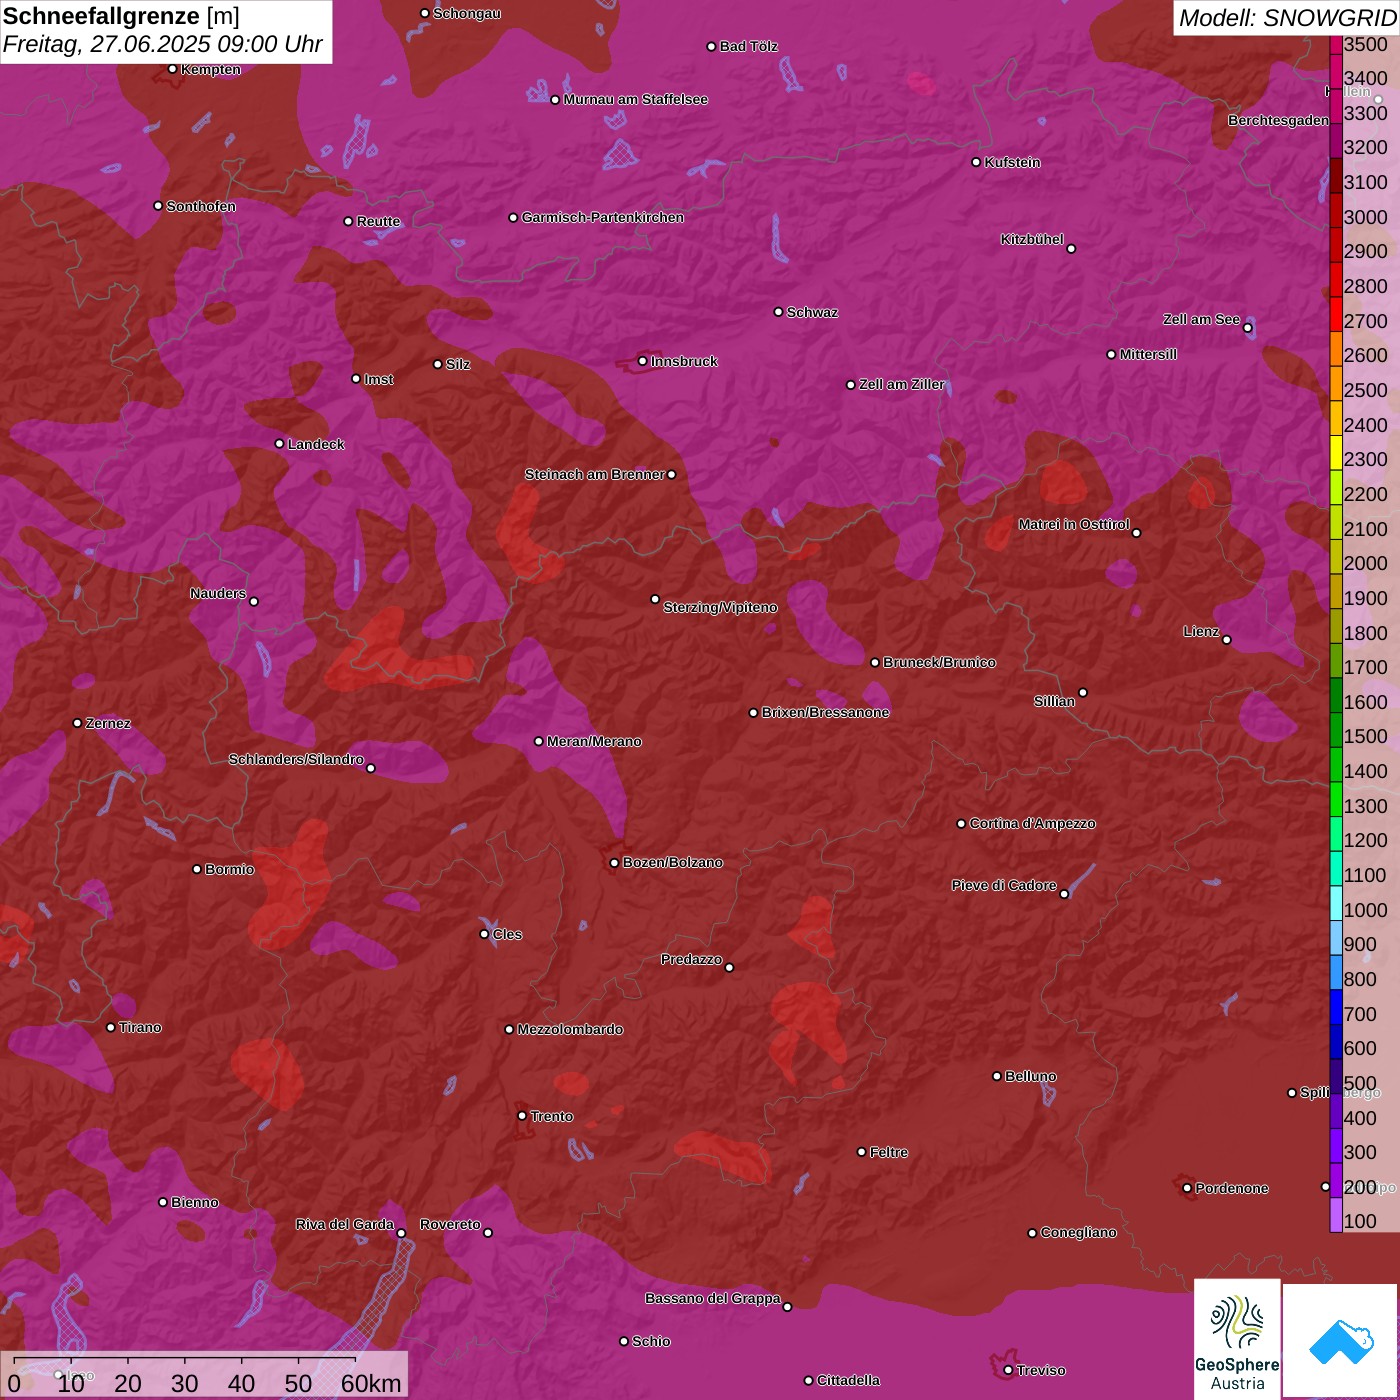Click the Schio label

[x=651, y=1341]
